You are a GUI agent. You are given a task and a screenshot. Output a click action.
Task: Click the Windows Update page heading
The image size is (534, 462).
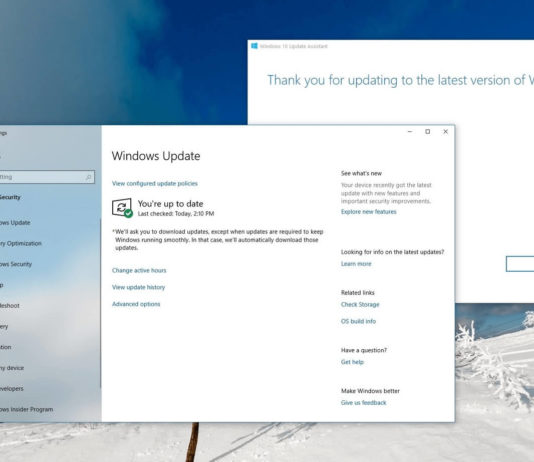coord(156,156)
